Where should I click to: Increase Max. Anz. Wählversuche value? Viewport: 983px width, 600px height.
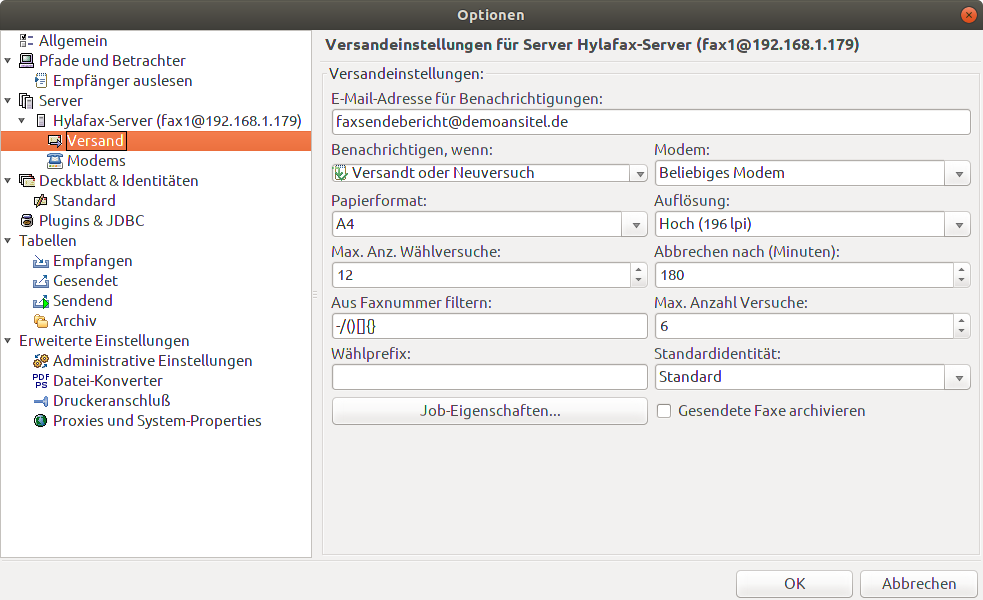(639, 269)
